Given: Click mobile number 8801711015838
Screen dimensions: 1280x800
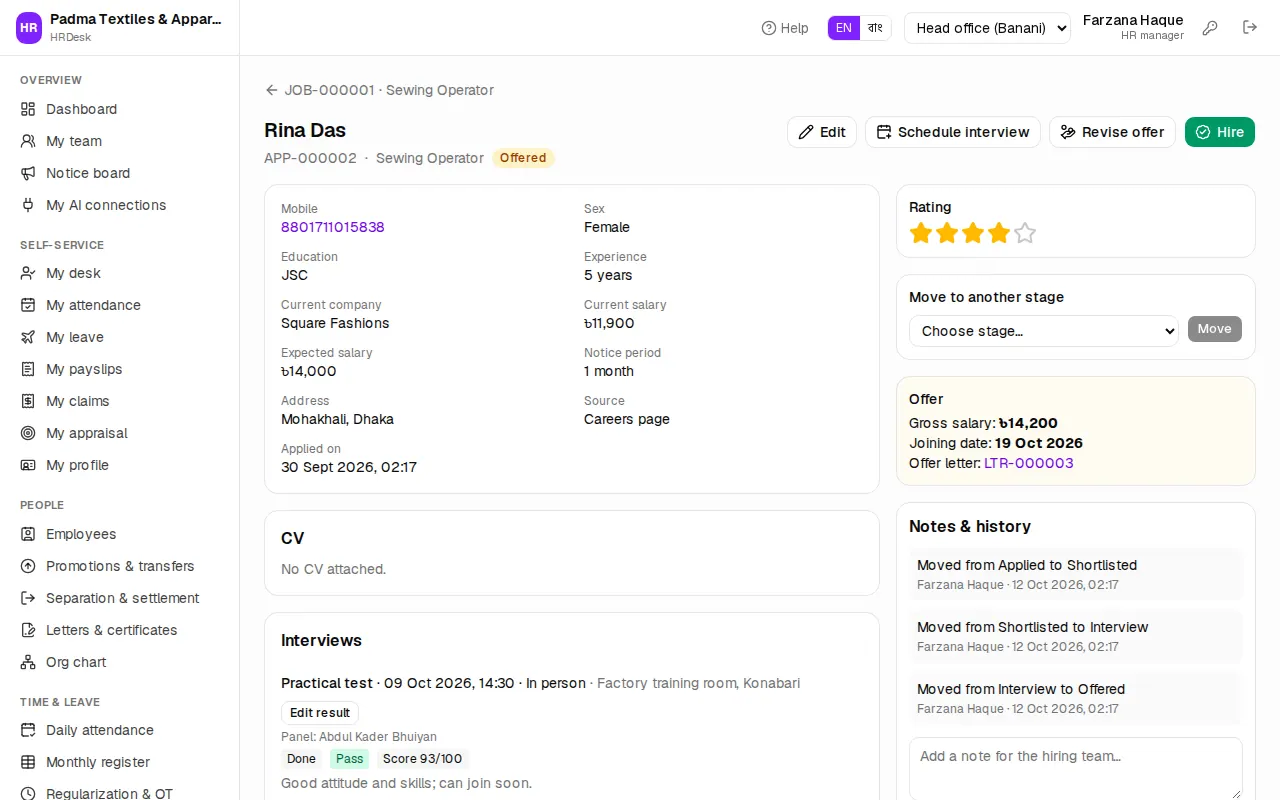Looking at the screenshot, I should coord(333,227).
